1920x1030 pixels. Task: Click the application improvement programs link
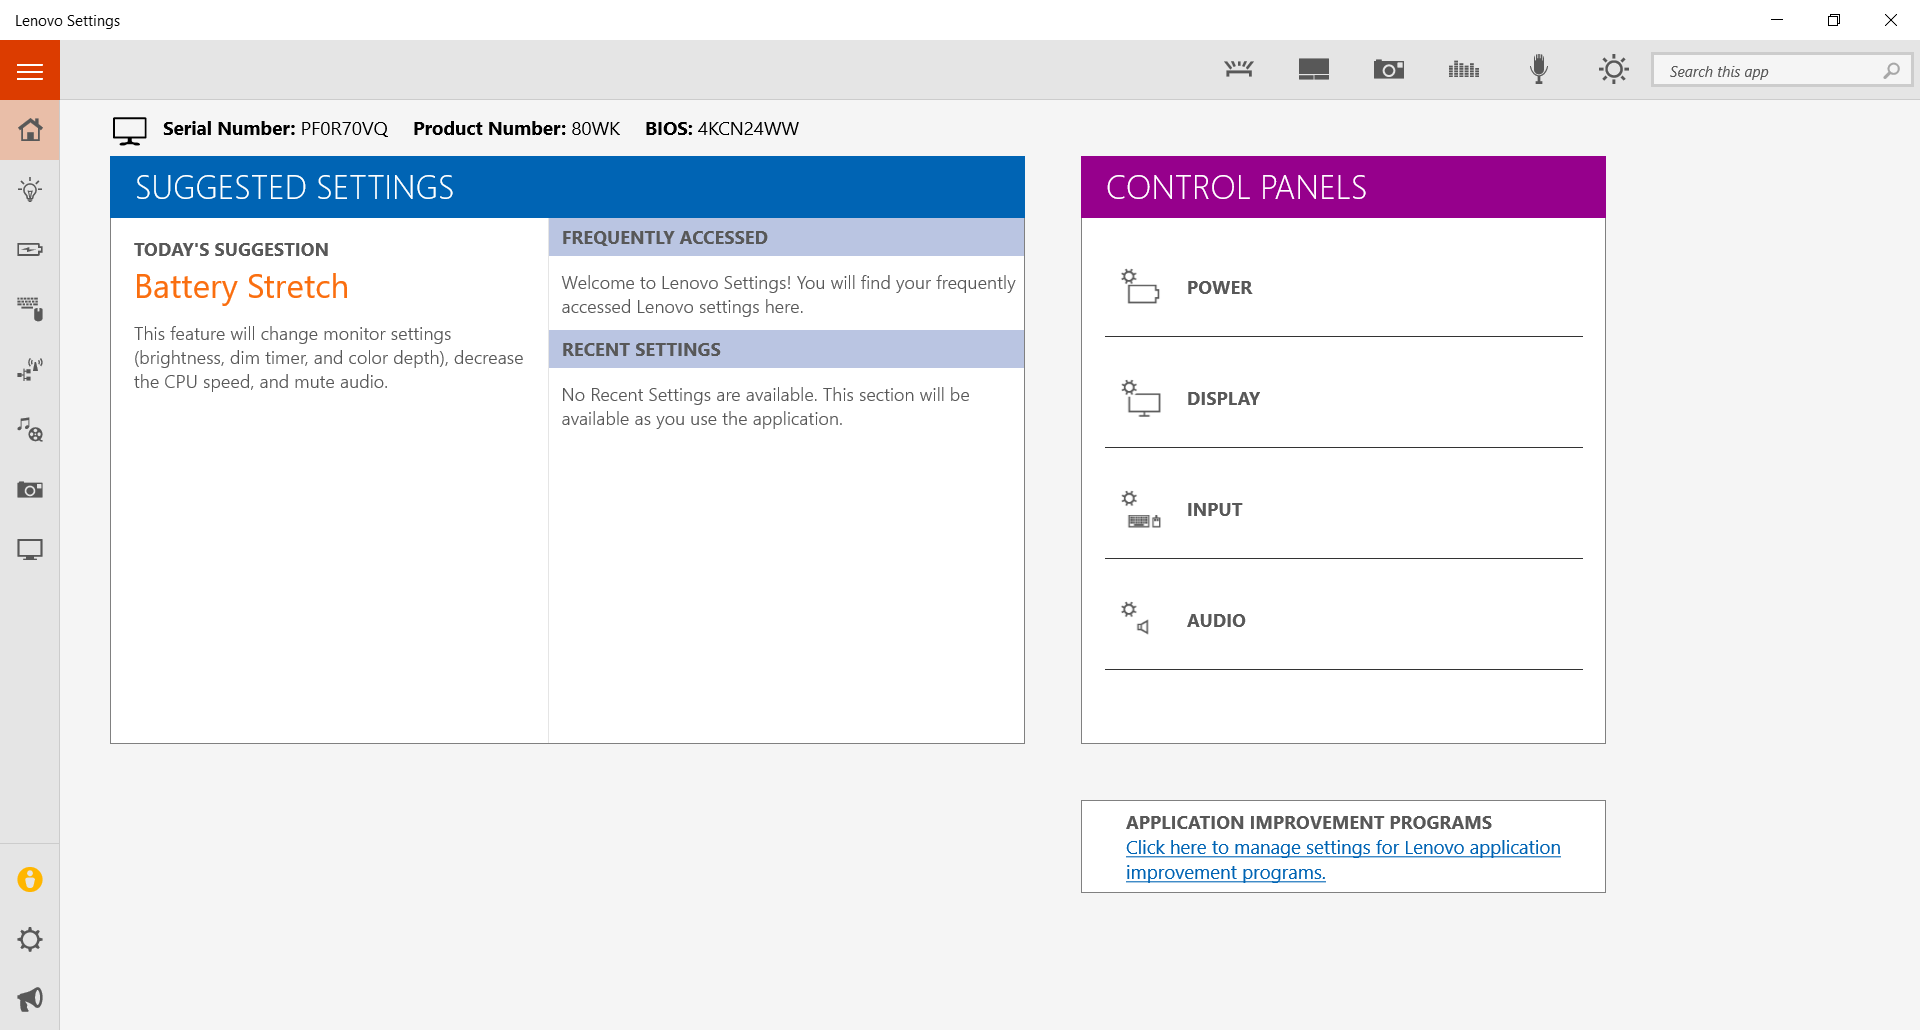pos(1342,848)
